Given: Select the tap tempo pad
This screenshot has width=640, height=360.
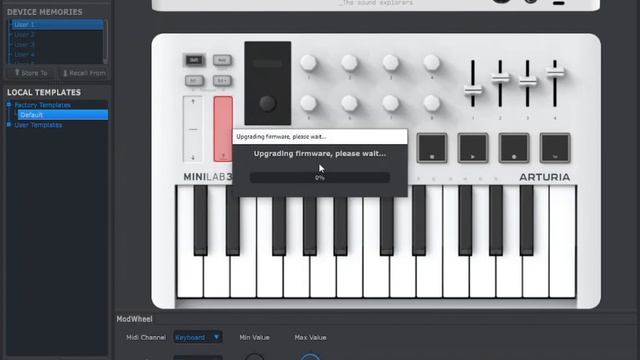Looking at the screenshot, I should 555,148.
